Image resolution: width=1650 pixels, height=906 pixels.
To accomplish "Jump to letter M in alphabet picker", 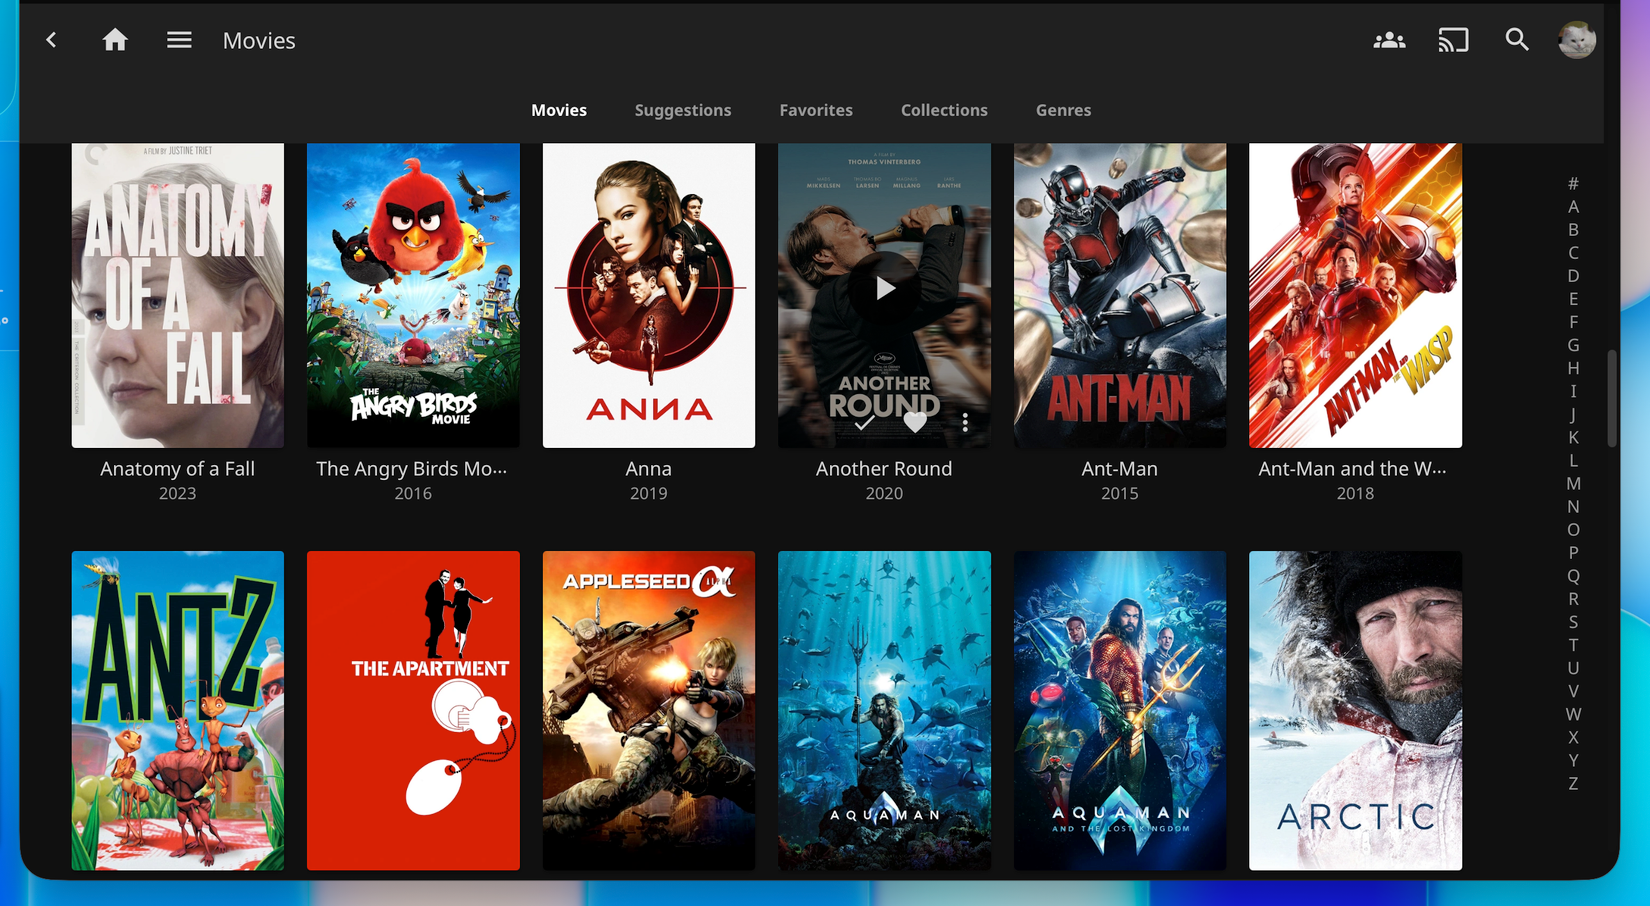I will point(1573,483).
